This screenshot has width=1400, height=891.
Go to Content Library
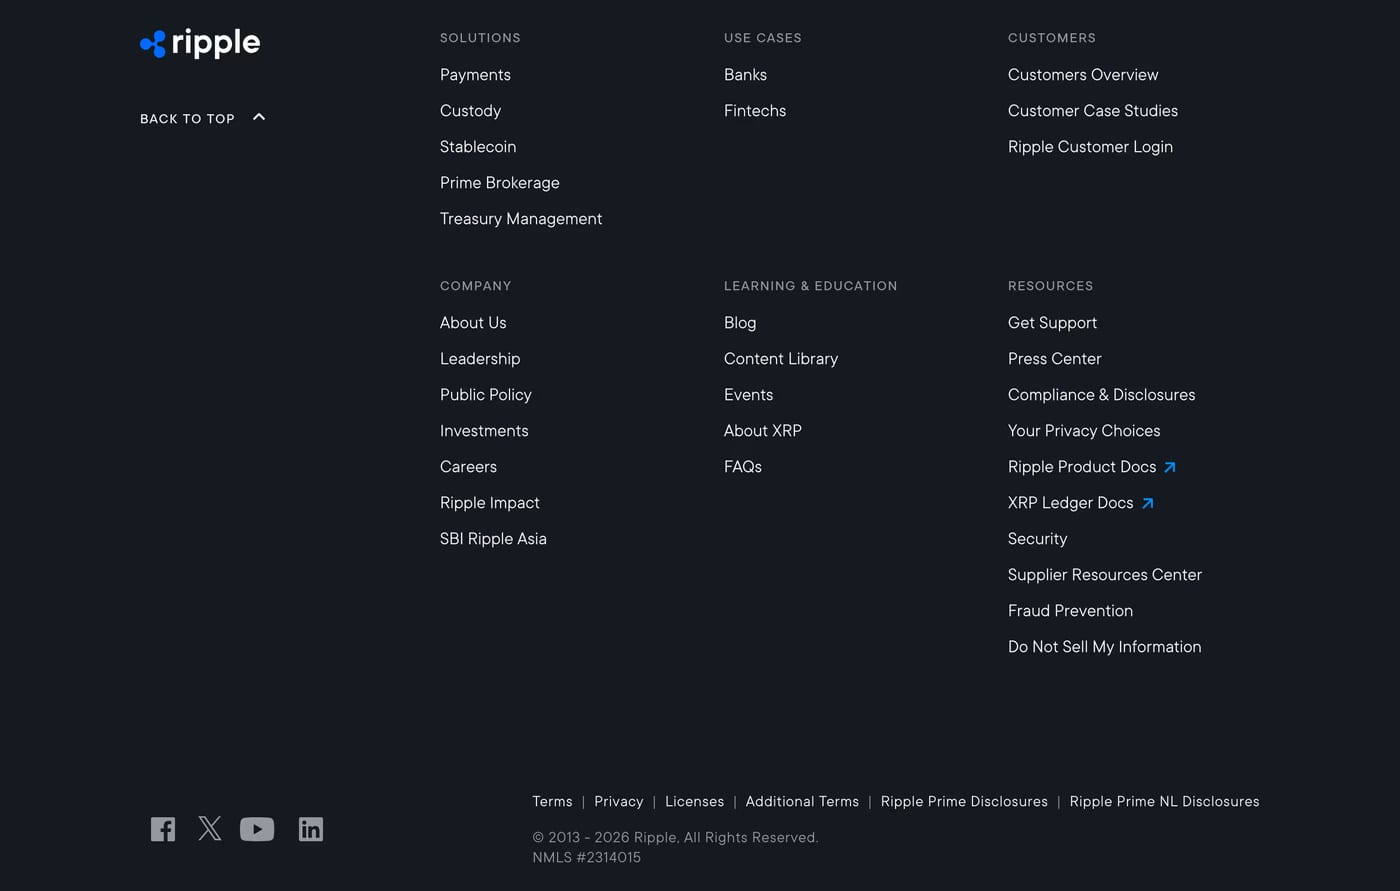pyautogui.click(x=781, y=359)
